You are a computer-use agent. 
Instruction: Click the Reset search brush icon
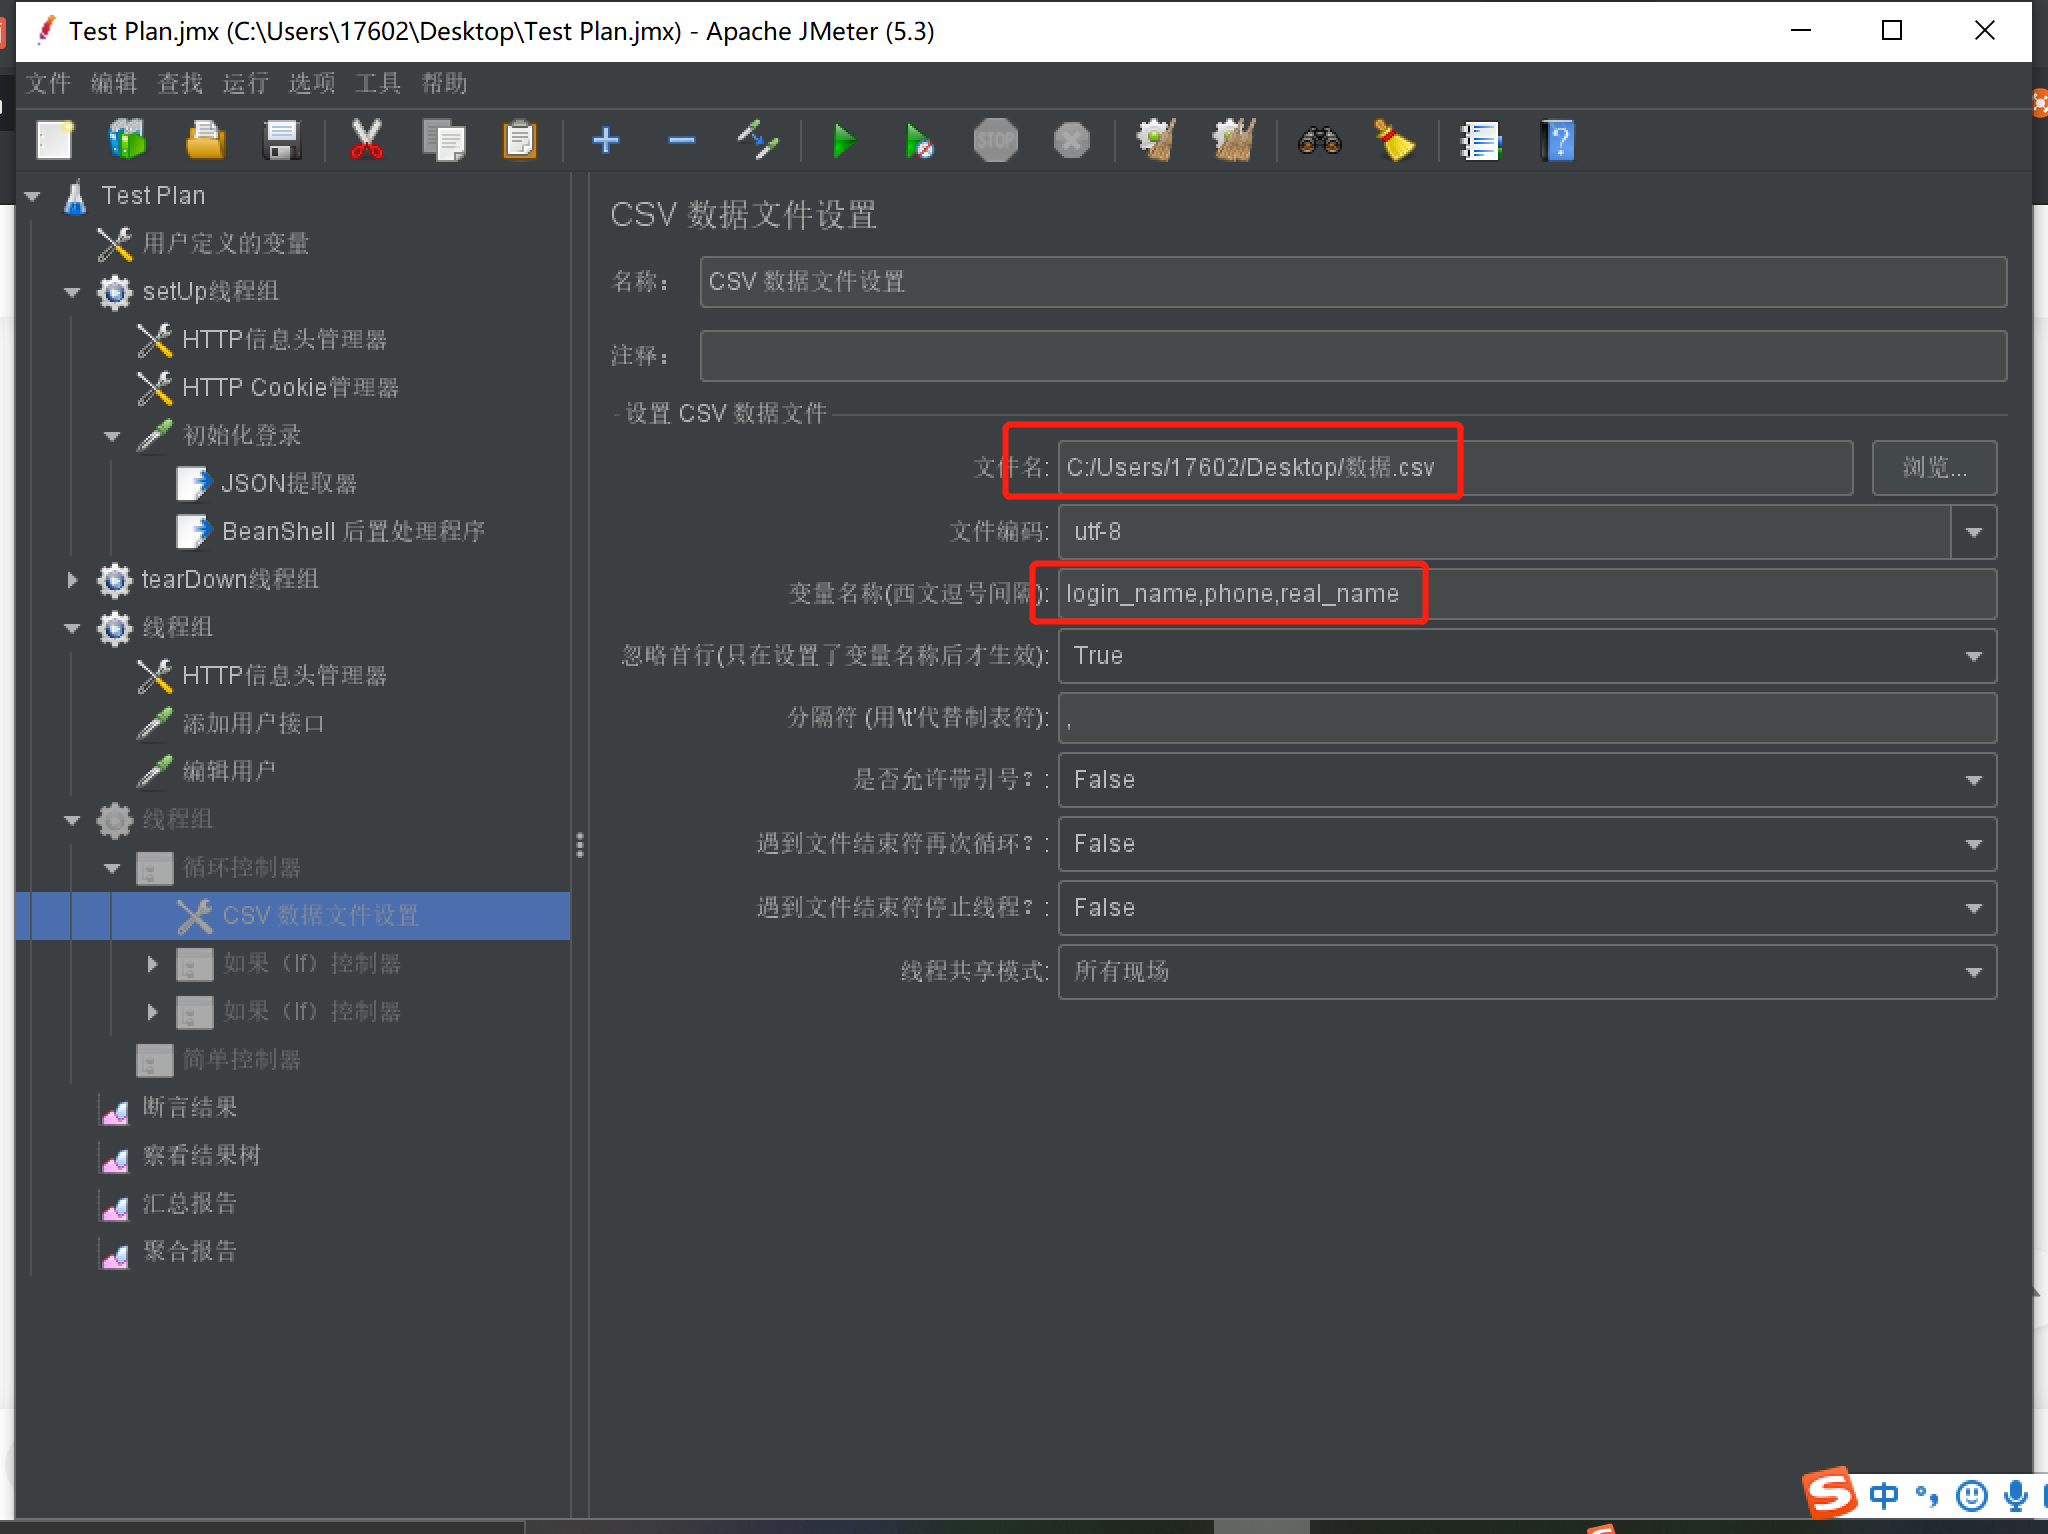(1395, 140)
